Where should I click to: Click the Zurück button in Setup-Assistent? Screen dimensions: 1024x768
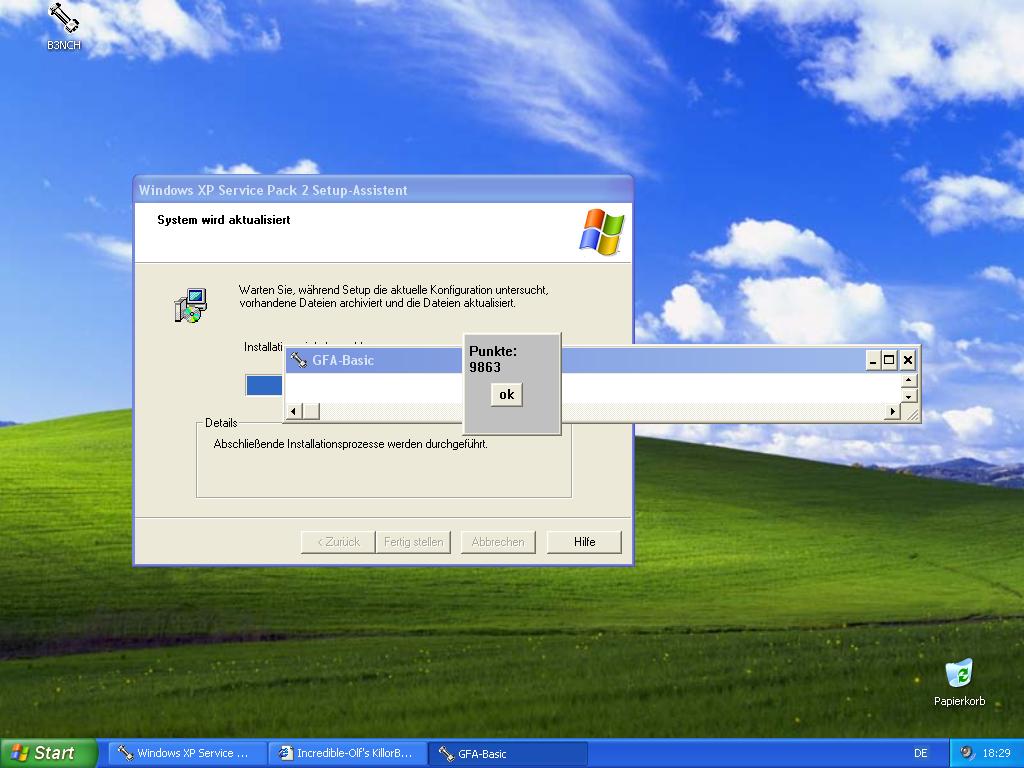coord(338,542)
